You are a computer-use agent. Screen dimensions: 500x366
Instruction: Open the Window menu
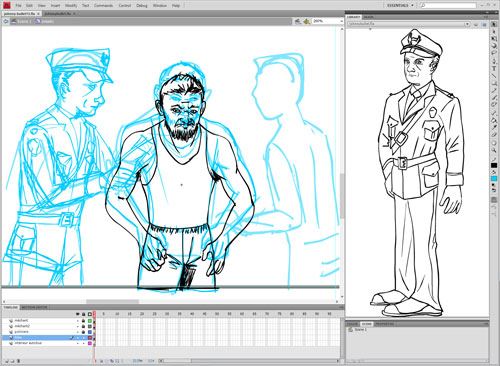[x=159, y=5]
